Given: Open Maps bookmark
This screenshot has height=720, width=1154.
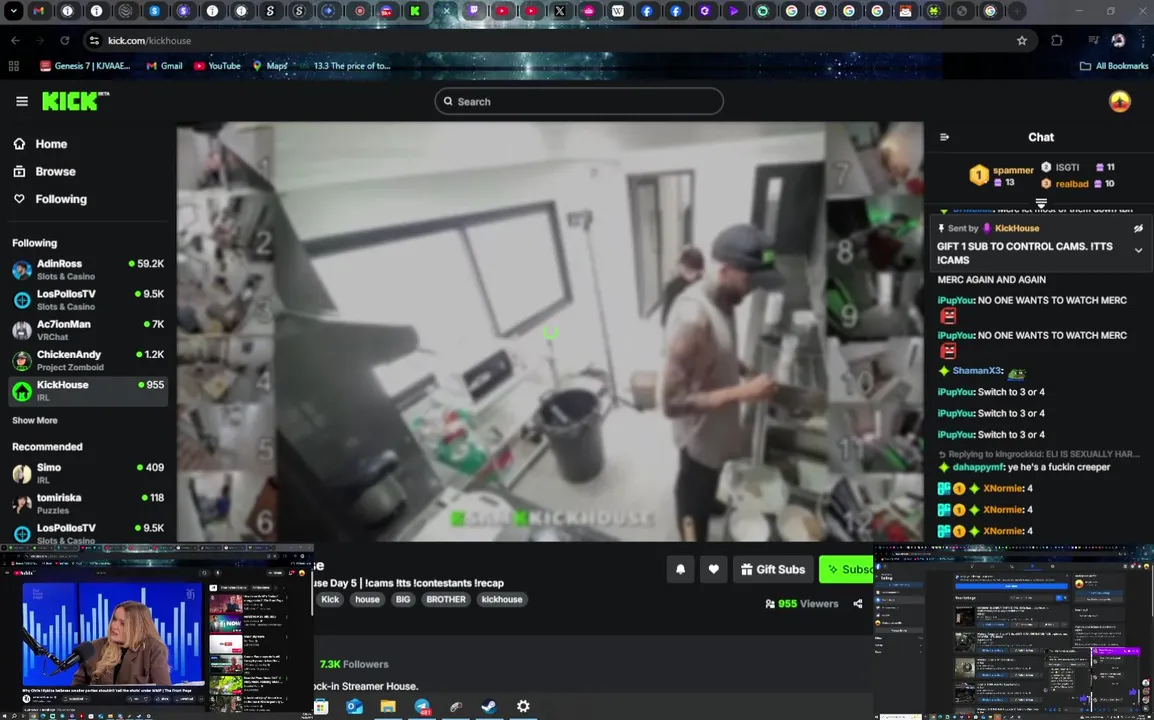Looking at the screenshot, I should [270, 66].
